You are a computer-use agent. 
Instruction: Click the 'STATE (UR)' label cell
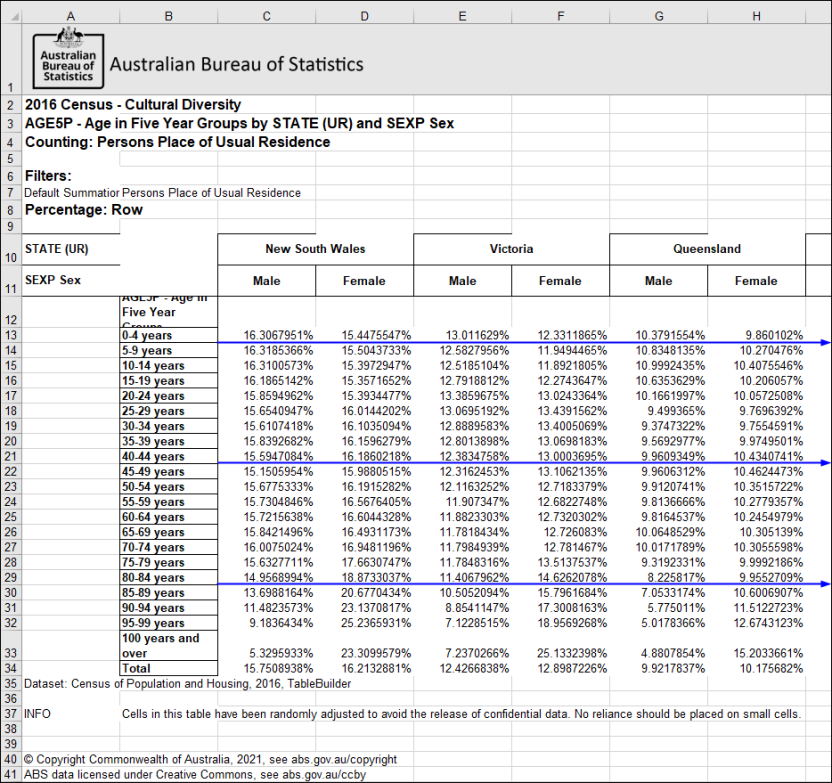click(x=71, y=249)
